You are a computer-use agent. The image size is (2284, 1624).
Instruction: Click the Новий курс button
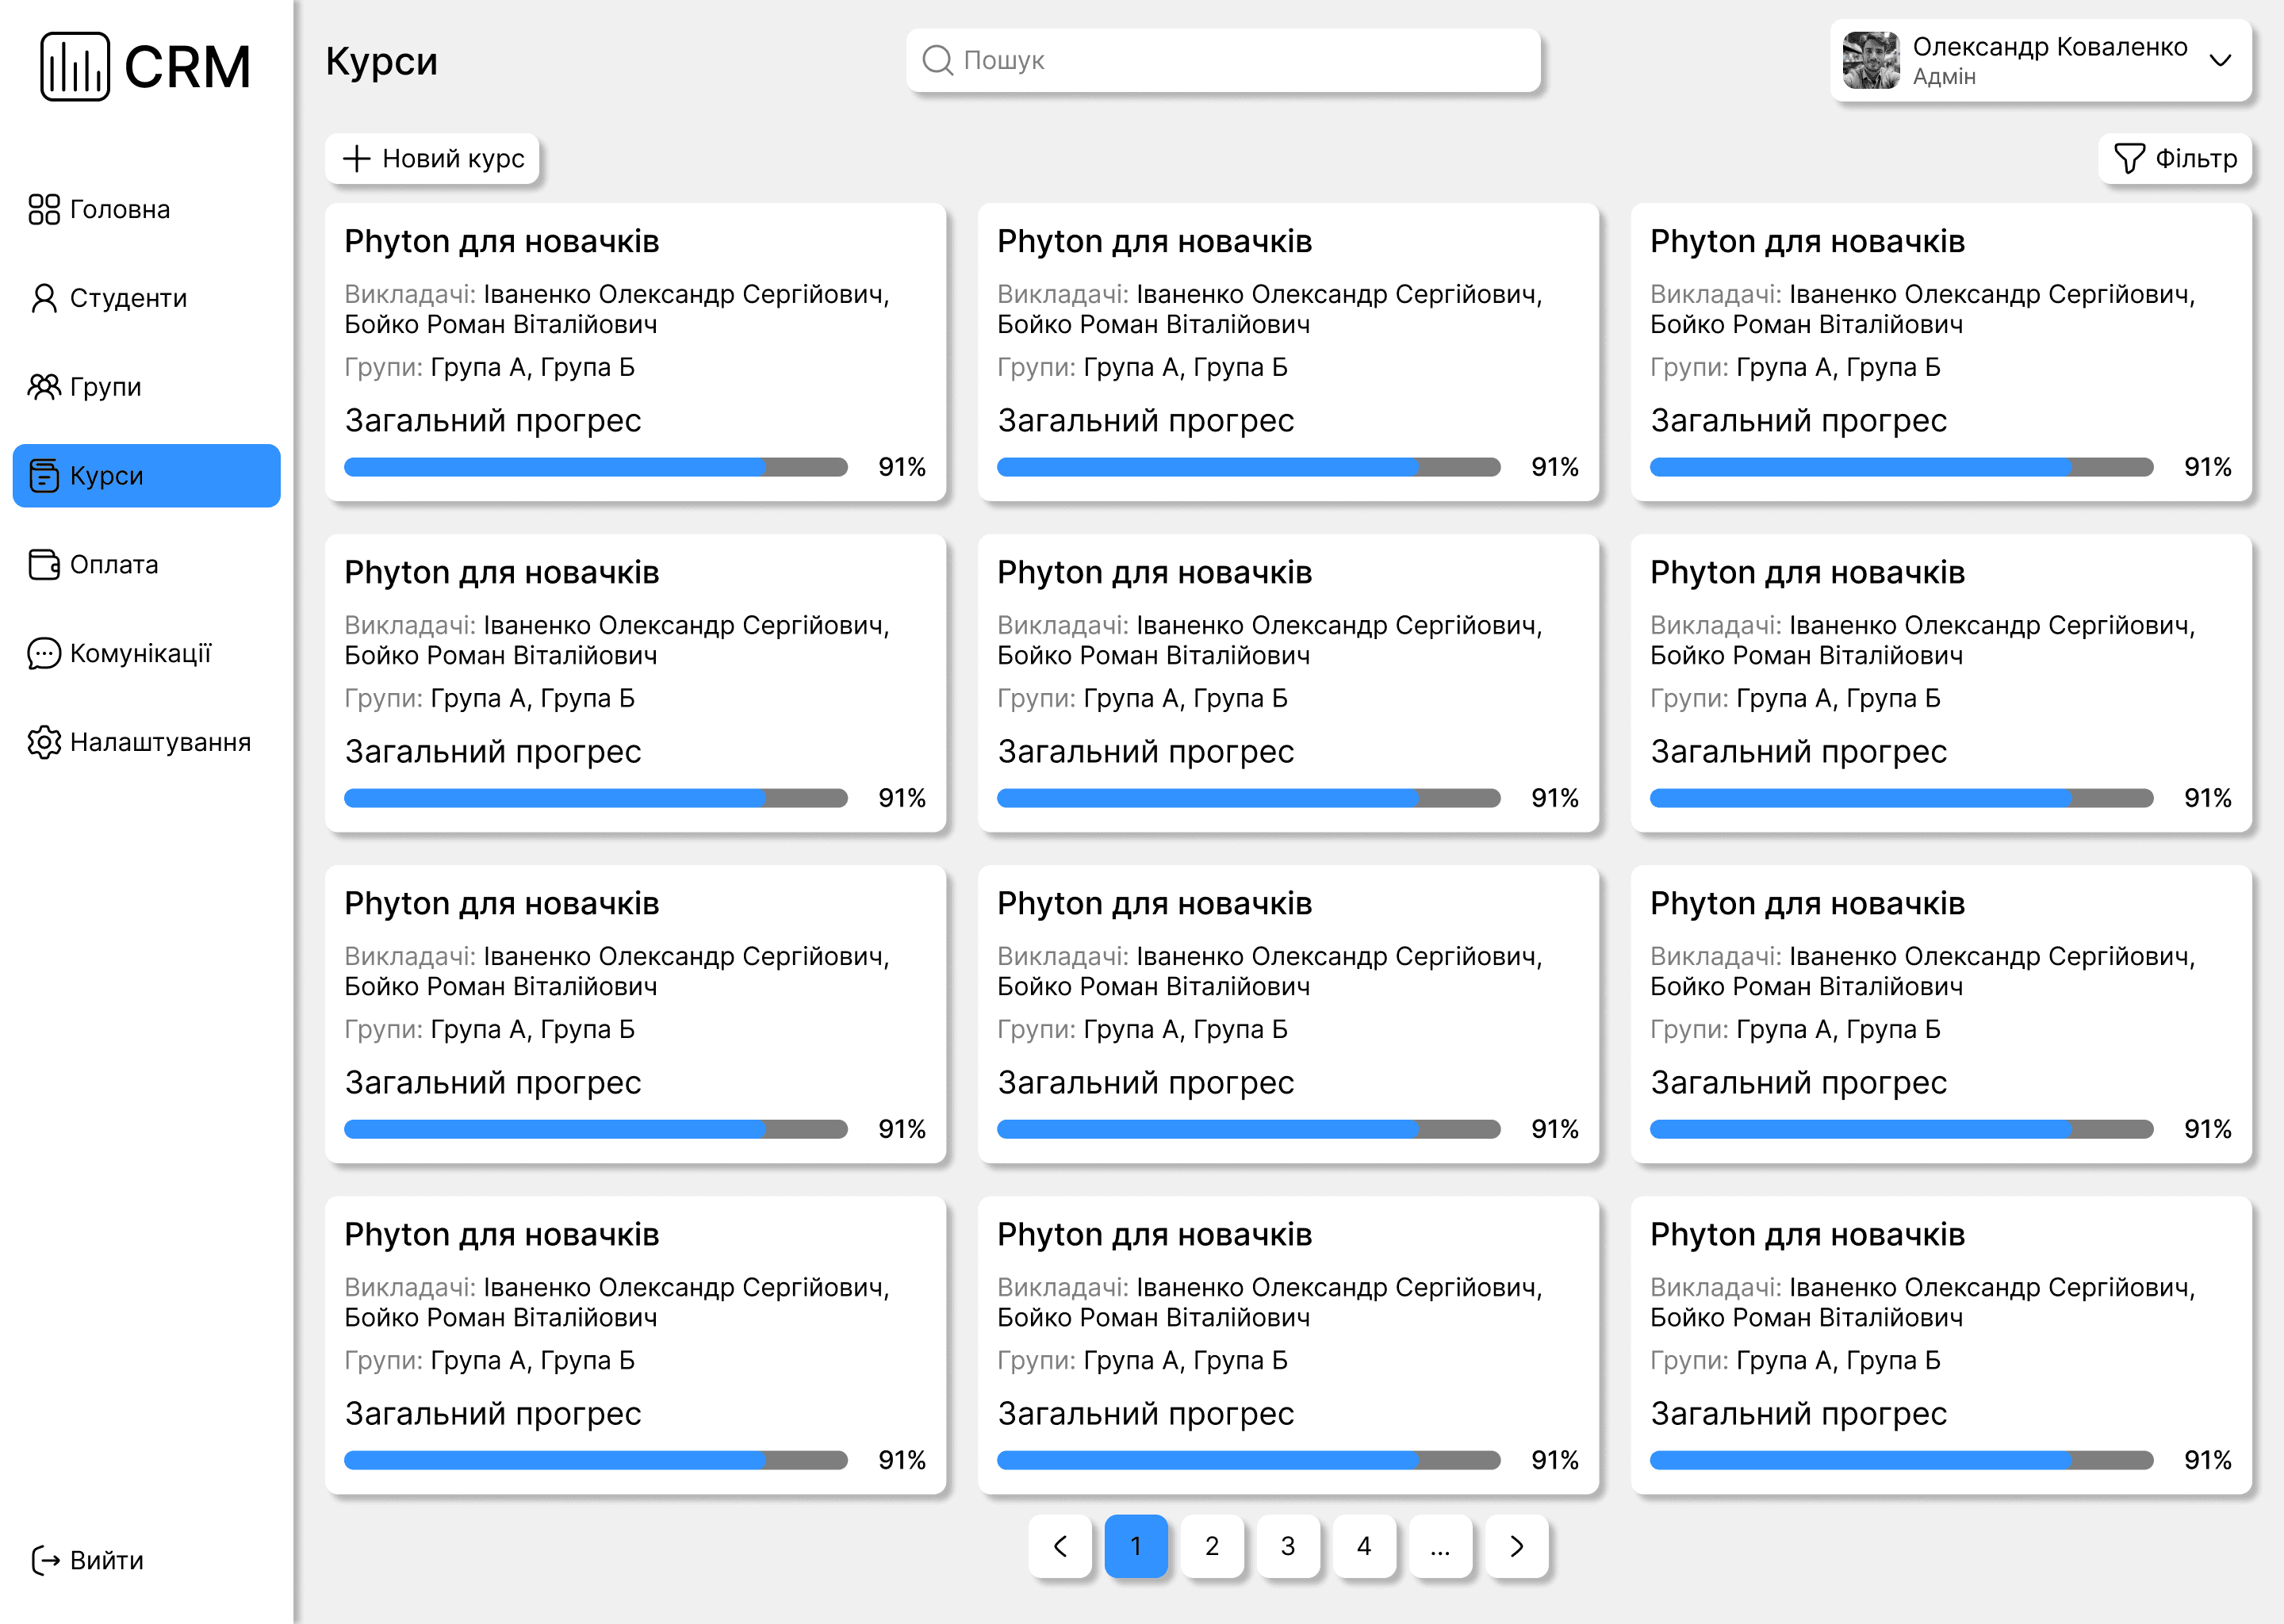tap(432, 158)
